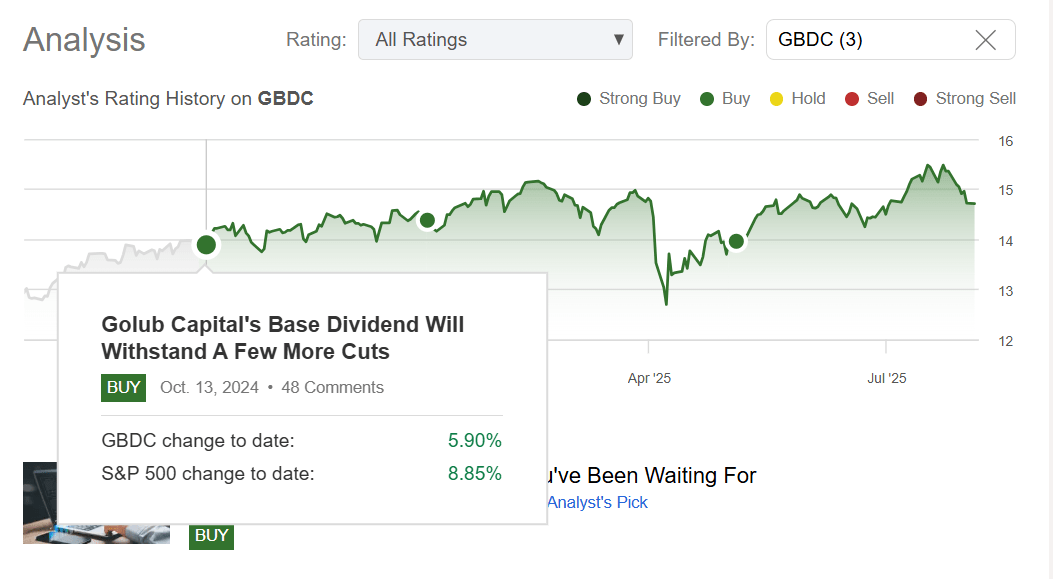Image resolution: width=1053 pixels, height=579 pixels.
Task: Open the Analysis section header
Action: pos(83,40)
